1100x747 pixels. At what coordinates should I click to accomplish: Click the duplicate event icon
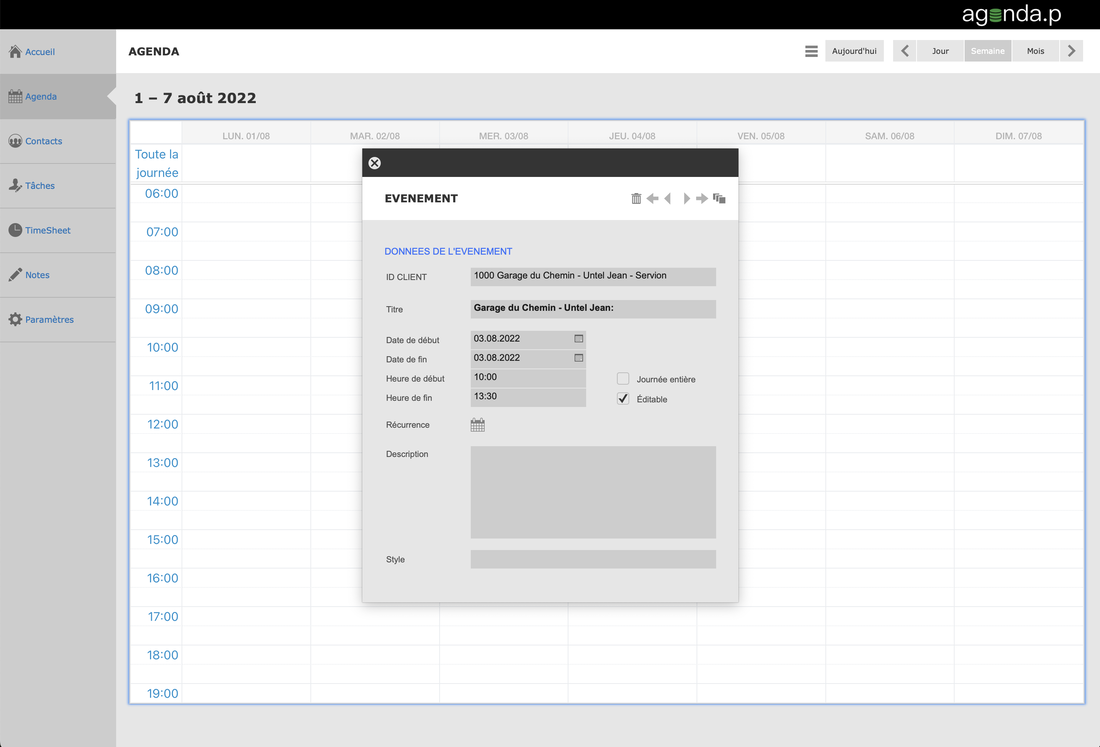(x=719, y=199)
